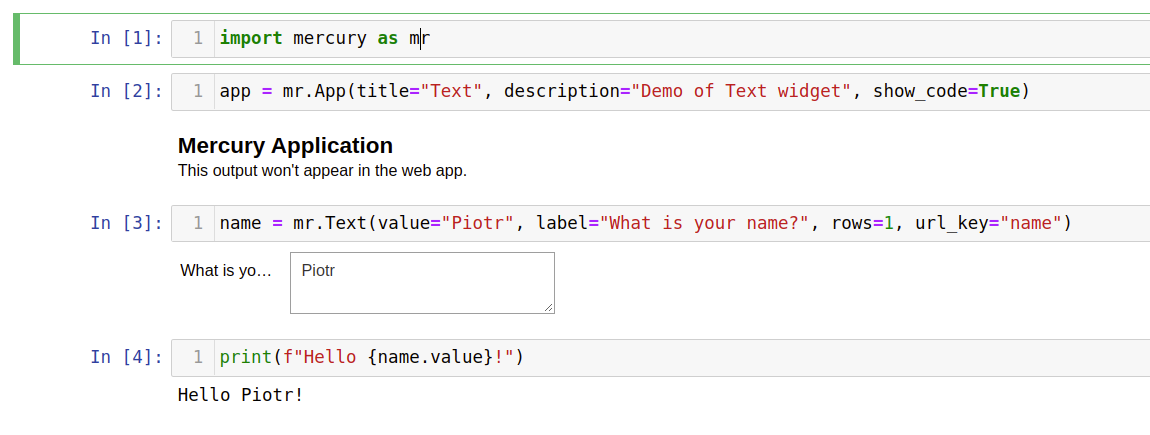1150x435 pixels.
Task: Click the Mercury Application output heading
Action: coord(285,146)
